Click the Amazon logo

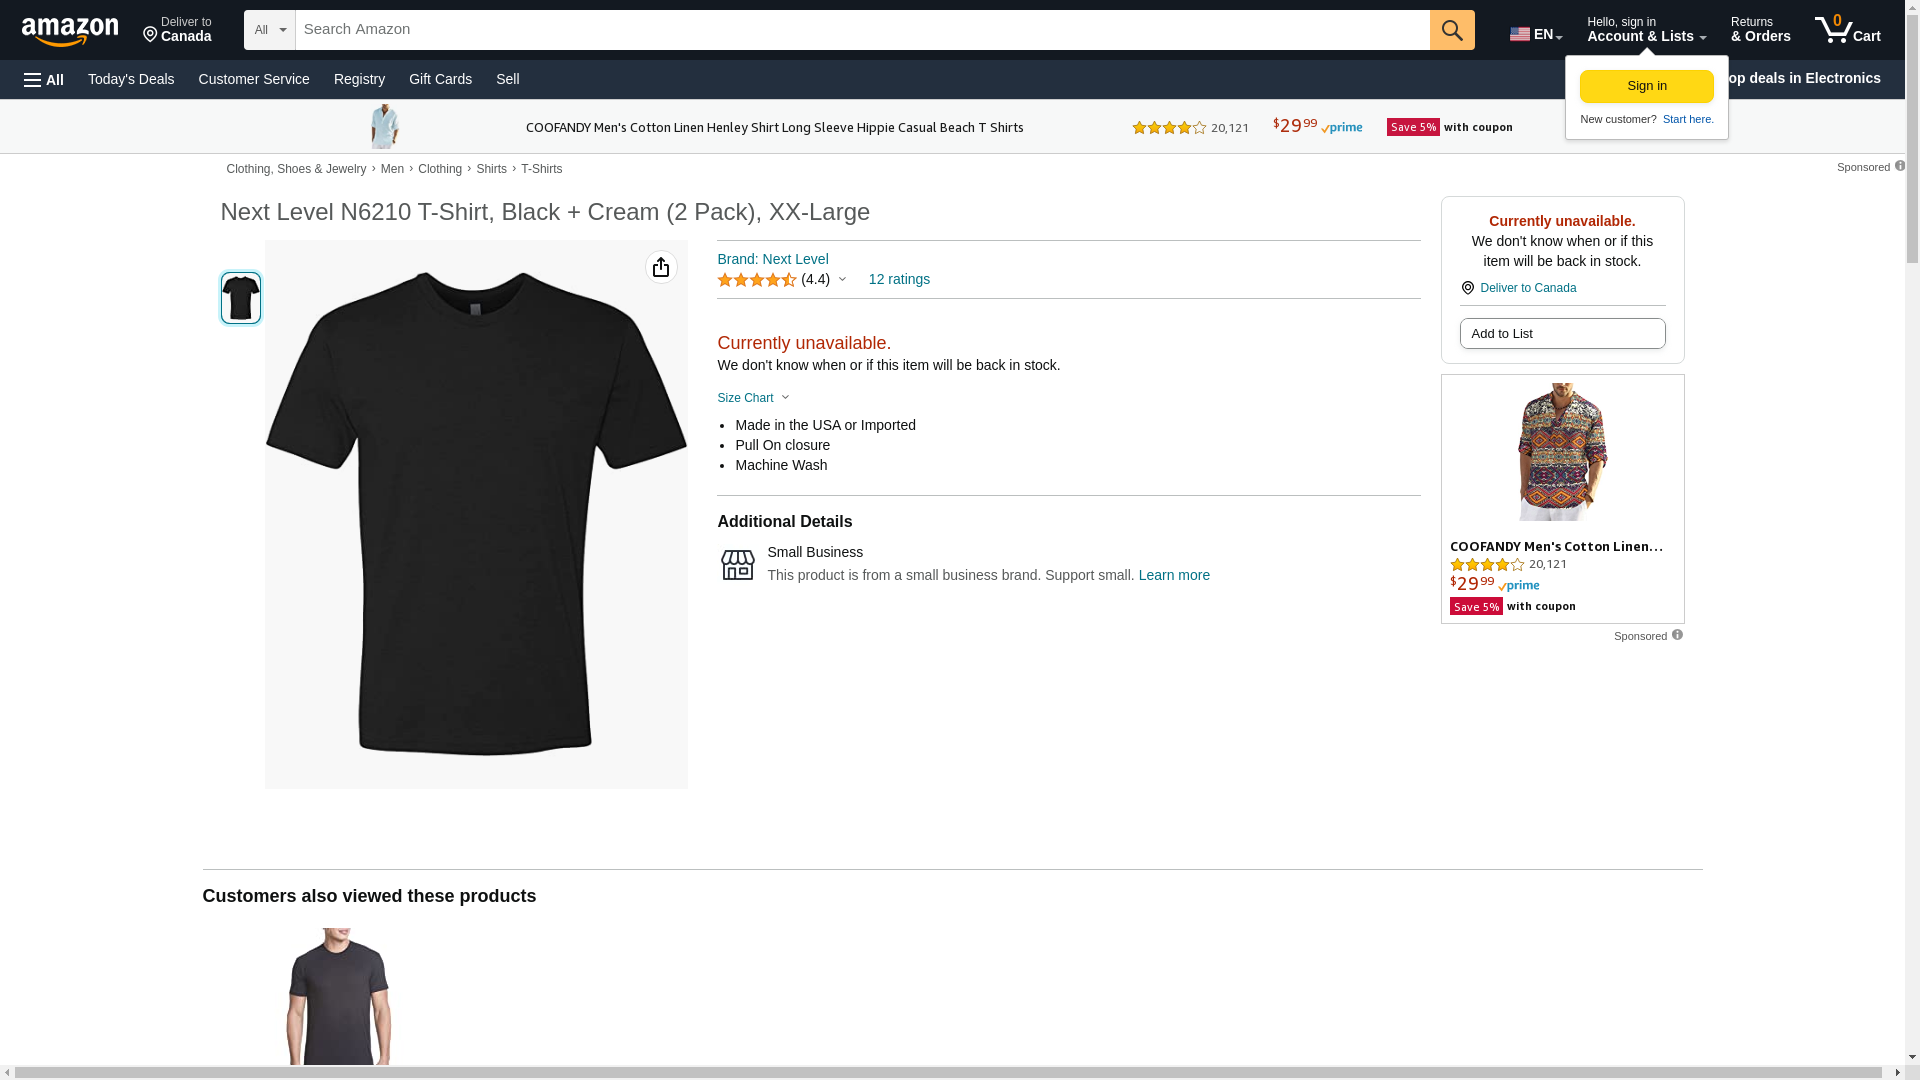(70, 31)
